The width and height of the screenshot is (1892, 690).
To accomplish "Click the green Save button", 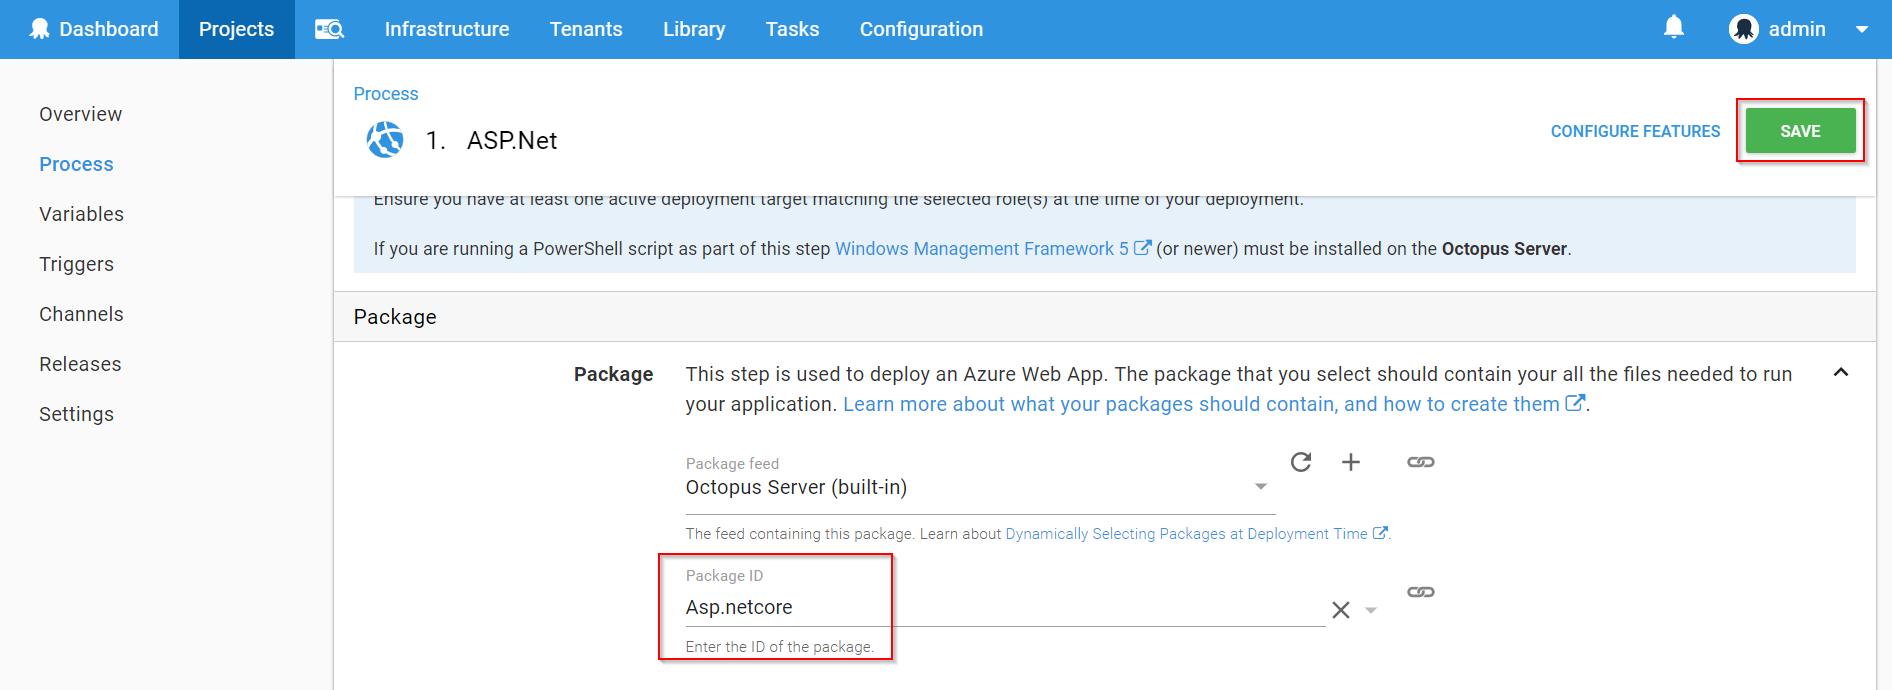I will tap(1800, 131).
